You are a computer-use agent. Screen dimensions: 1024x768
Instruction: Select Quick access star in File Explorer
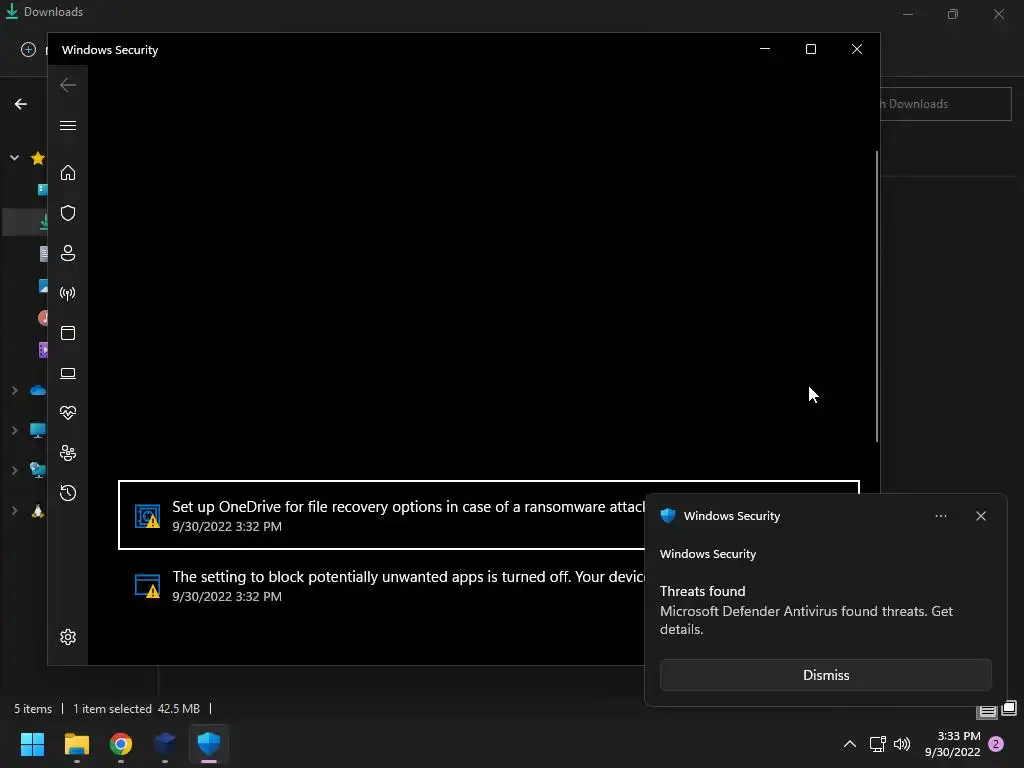tap(38, 157)
